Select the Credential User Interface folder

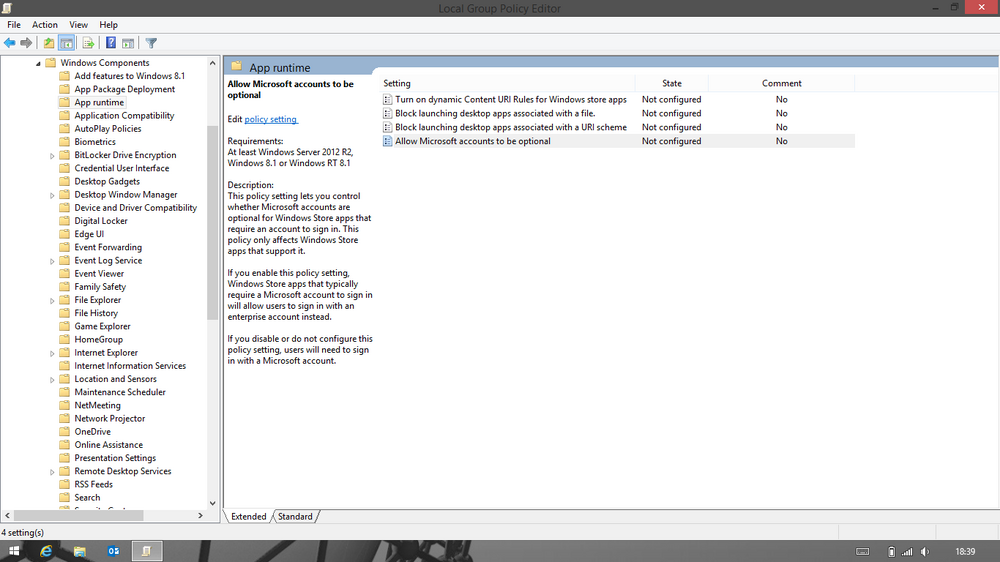pyautogui.click(x=121, y=168)
